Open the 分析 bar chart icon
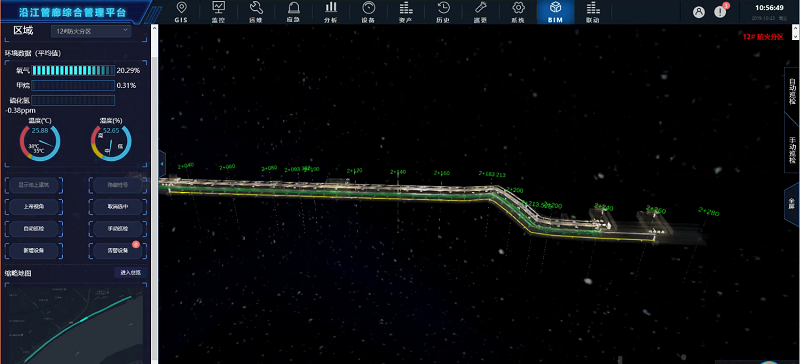 coord(331,8)
